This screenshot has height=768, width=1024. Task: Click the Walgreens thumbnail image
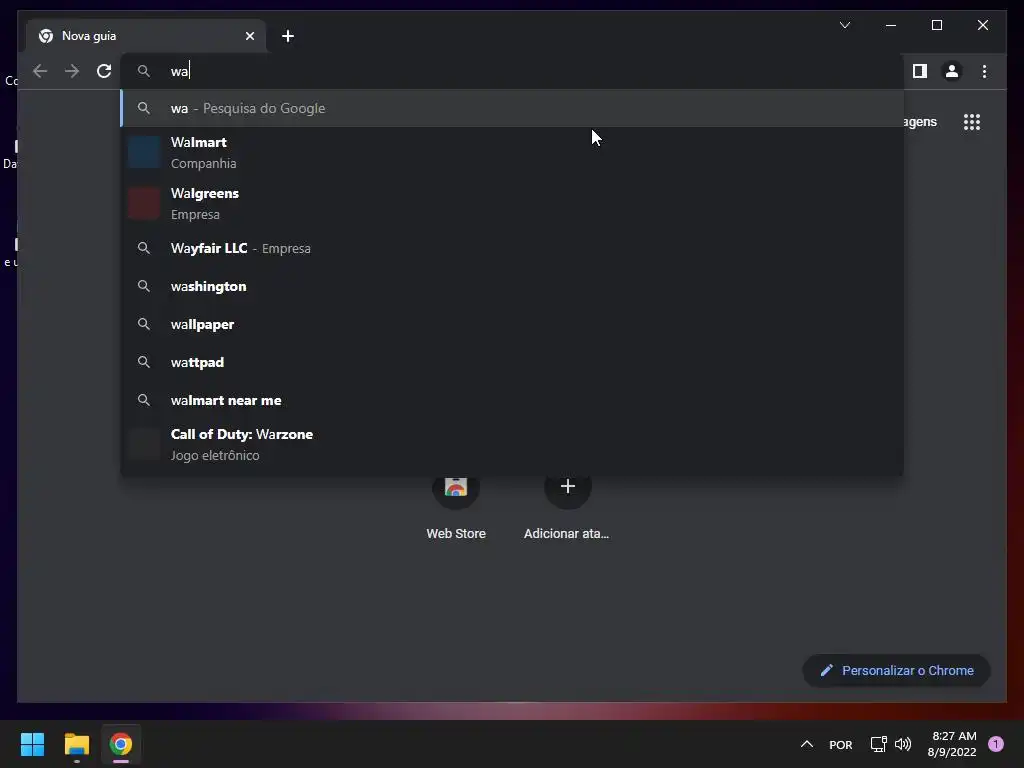tap(144, 204)
